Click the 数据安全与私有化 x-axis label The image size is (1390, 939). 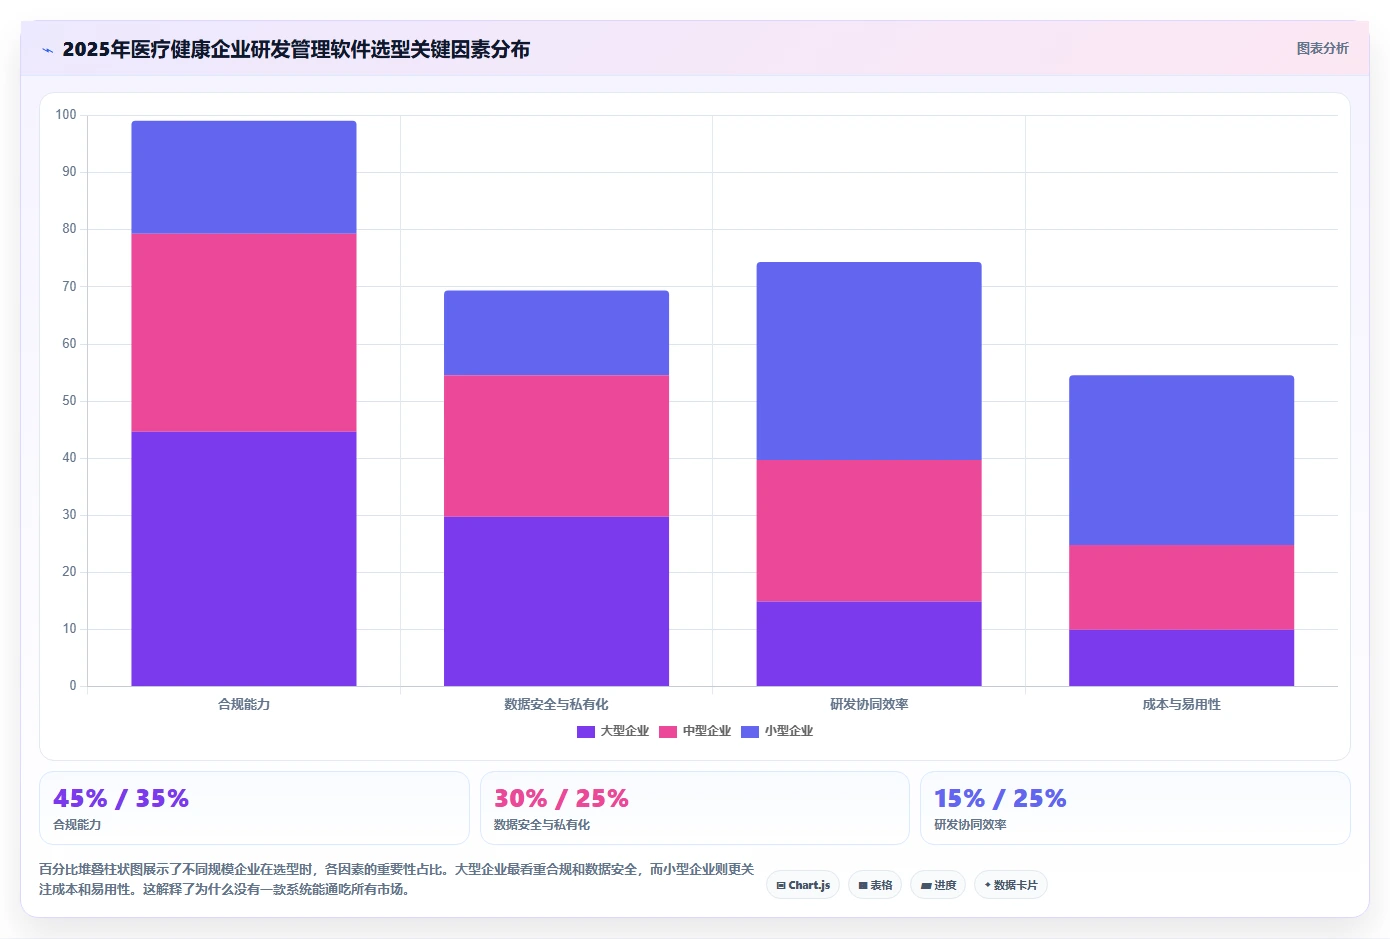556,704
